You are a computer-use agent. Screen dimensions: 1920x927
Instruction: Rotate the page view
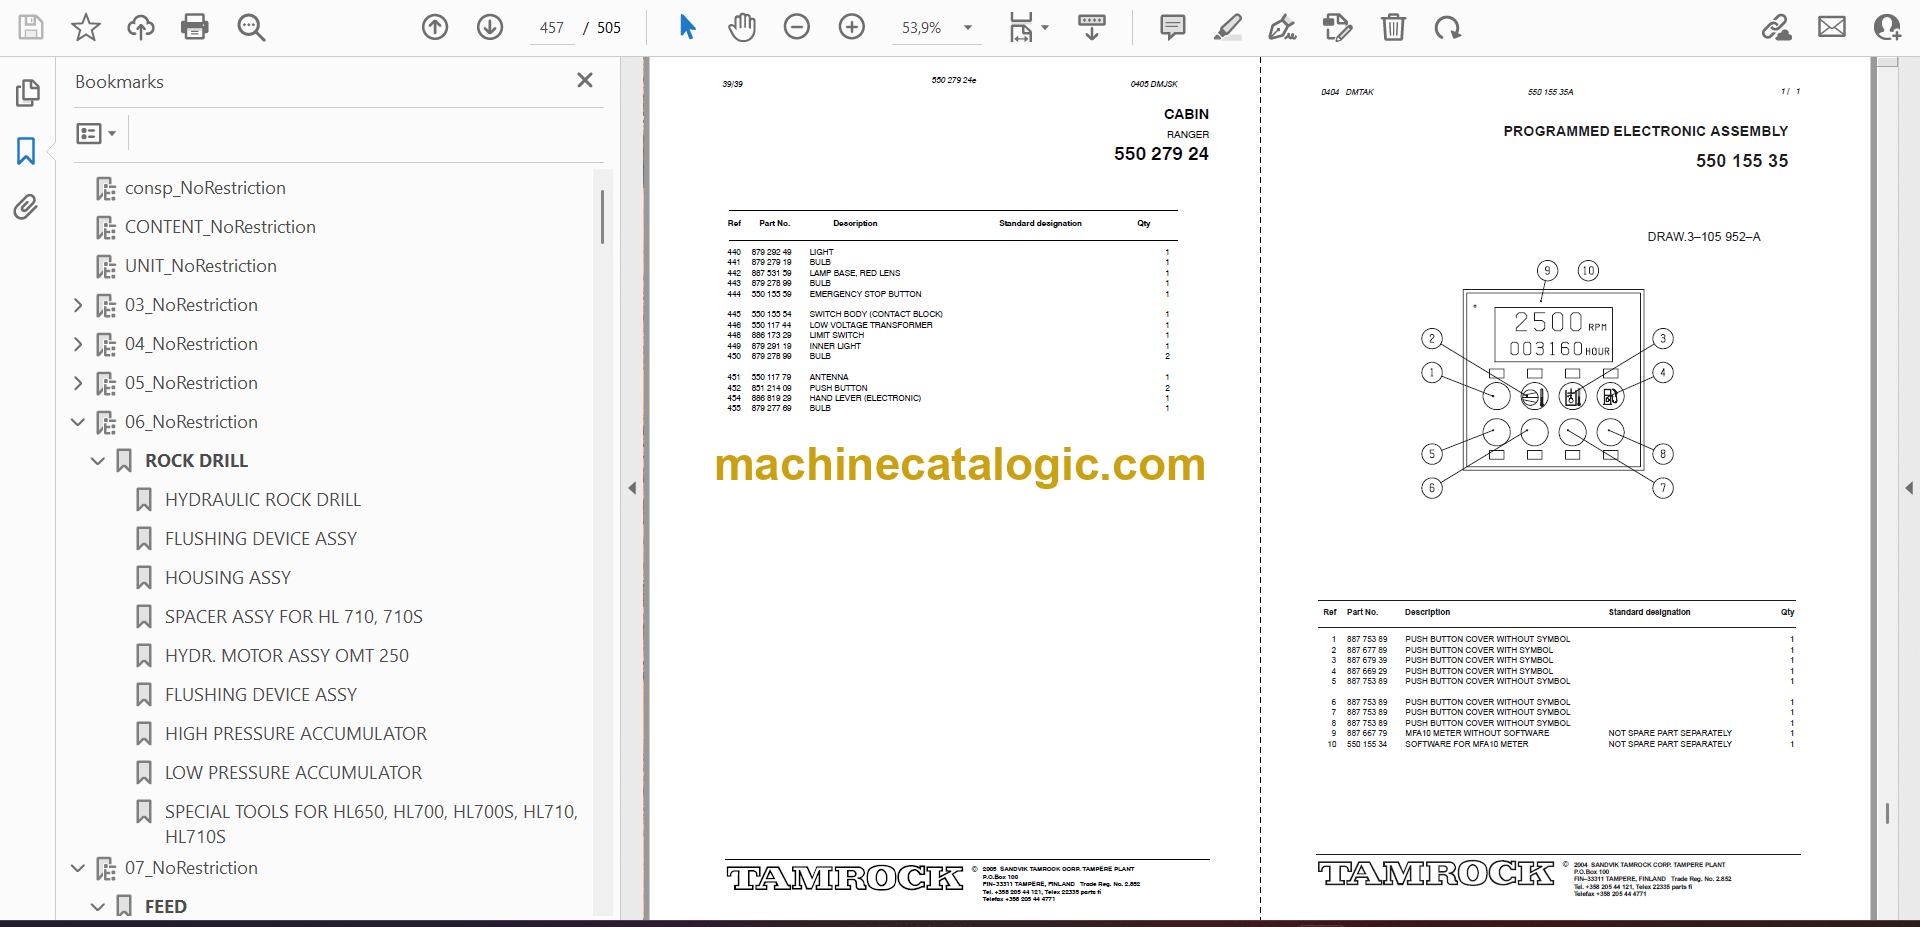1447,27
